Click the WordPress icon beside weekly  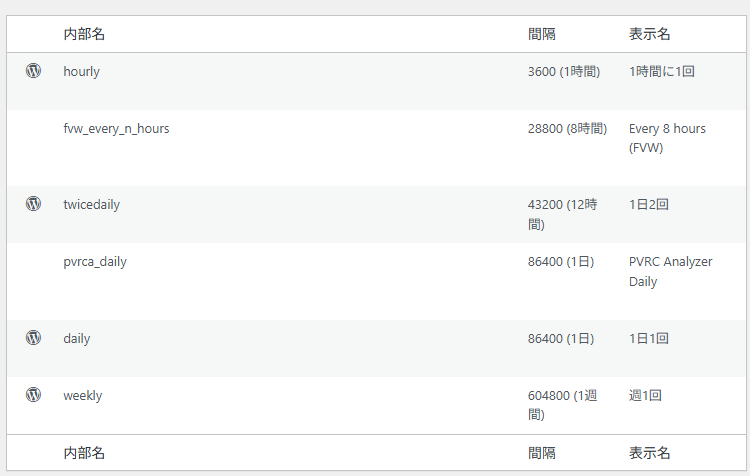[x=33, y=395]
